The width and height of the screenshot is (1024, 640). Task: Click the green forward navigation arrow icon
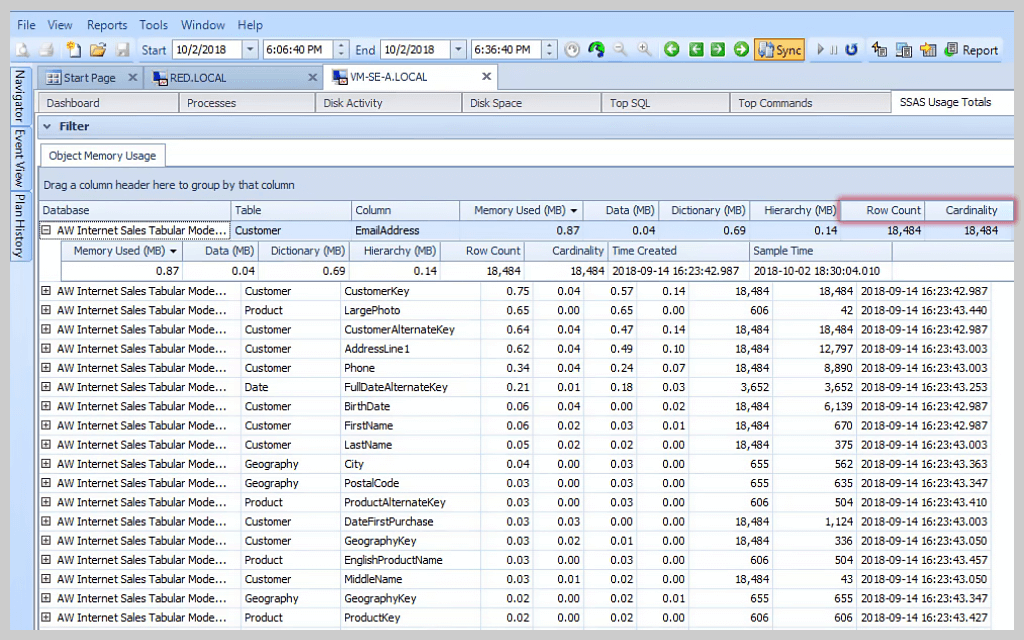pyautogui.click(x=741, y=49)
